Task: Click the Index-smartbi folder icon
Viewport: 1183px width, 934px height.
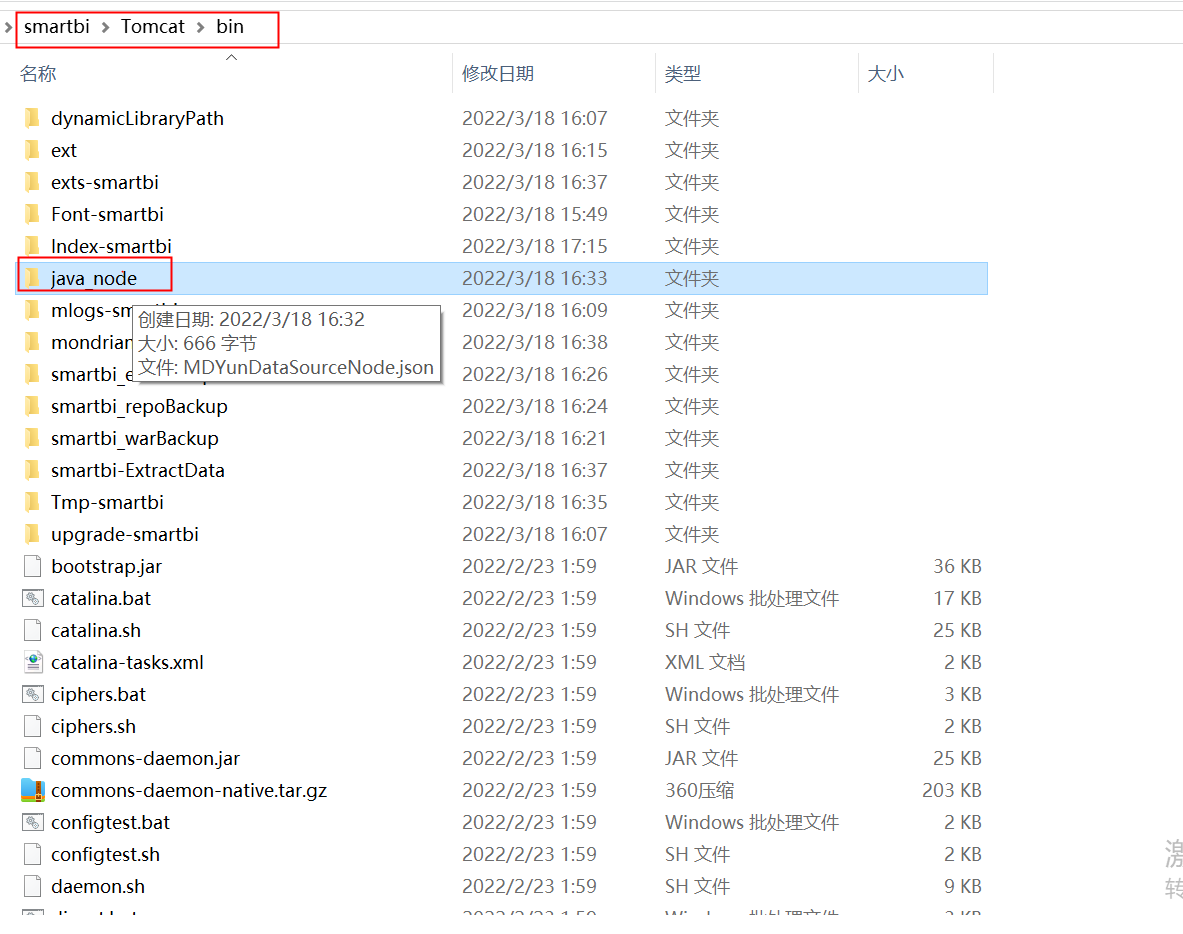Action: (32, 246)
